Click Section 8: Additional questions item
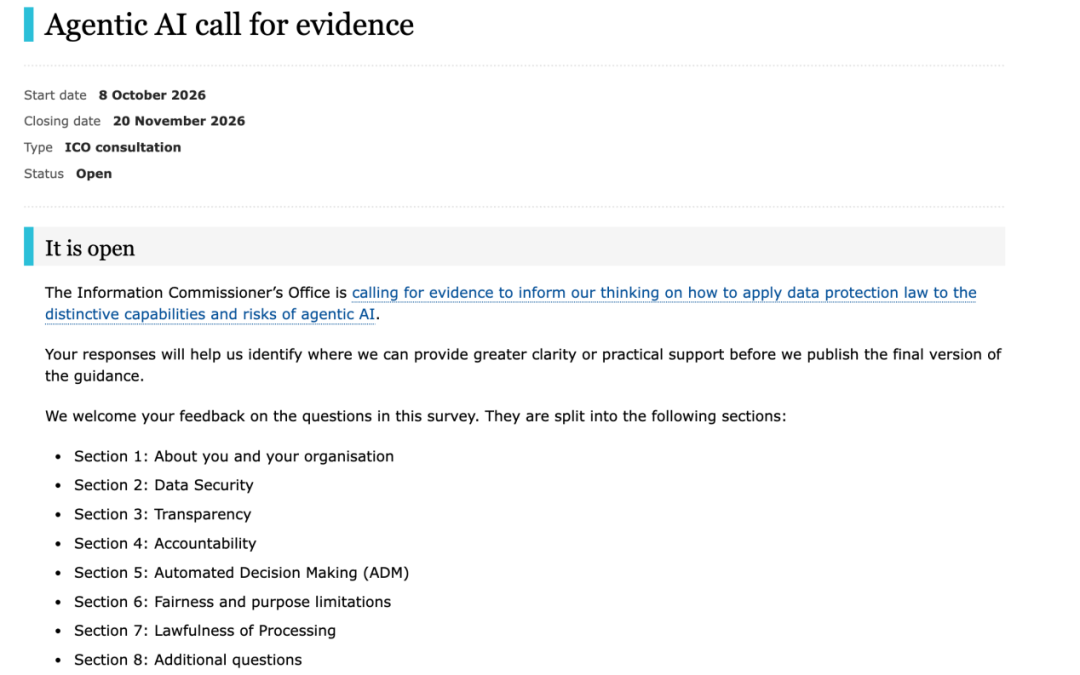Image resolution: width=1080 pixels, height=675 pixels. (x=187, y=660)
